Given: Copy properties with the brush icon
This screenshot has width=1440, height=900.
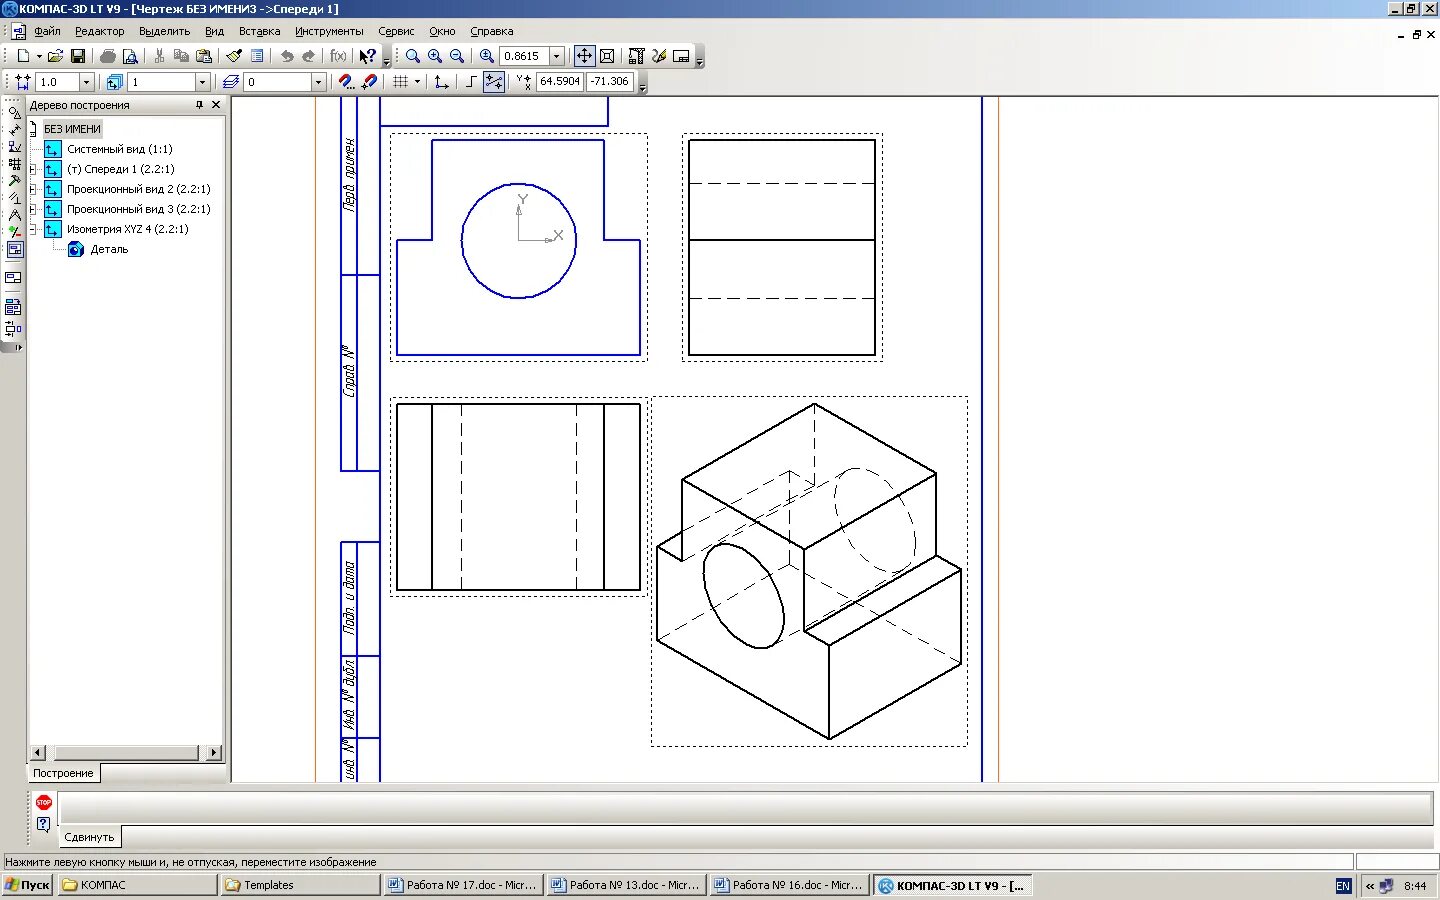Looking at the screenshot, I should click(x=234, y=56).
